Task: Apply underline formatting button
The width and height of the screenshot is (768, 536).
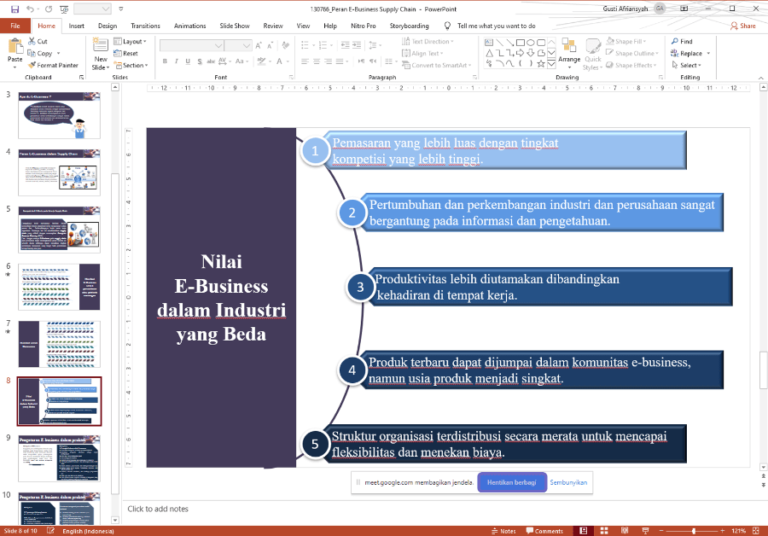Action: pyautogui.click(x=188, y=61)
